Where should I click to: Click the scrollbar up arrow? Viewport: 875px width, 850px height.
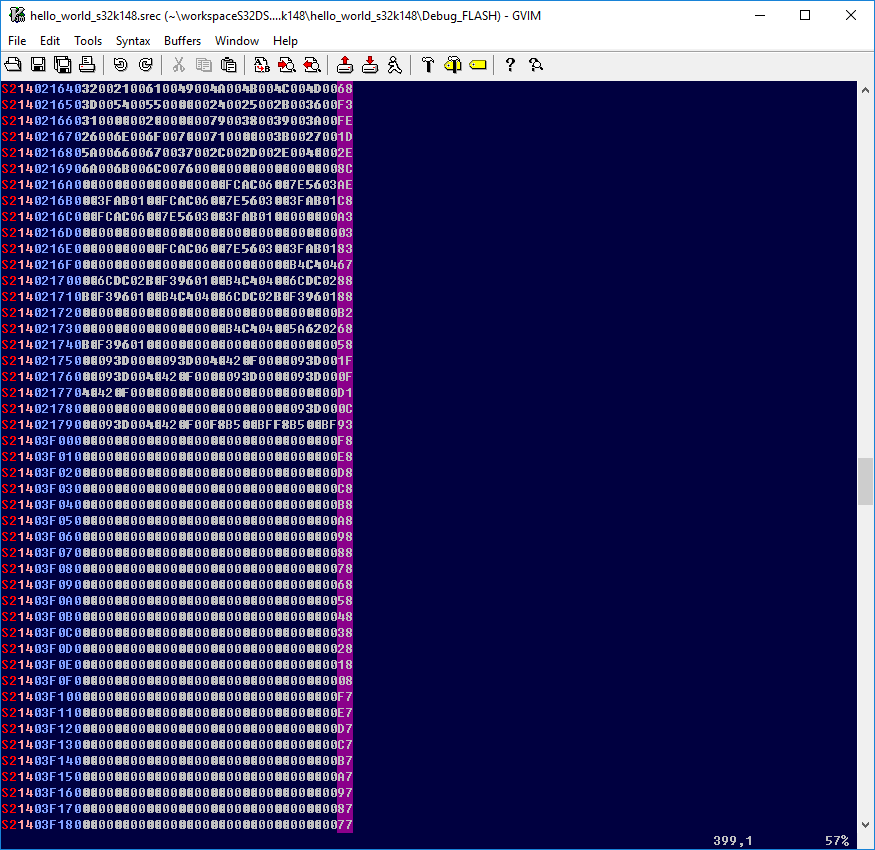click(x=865, y=90)
